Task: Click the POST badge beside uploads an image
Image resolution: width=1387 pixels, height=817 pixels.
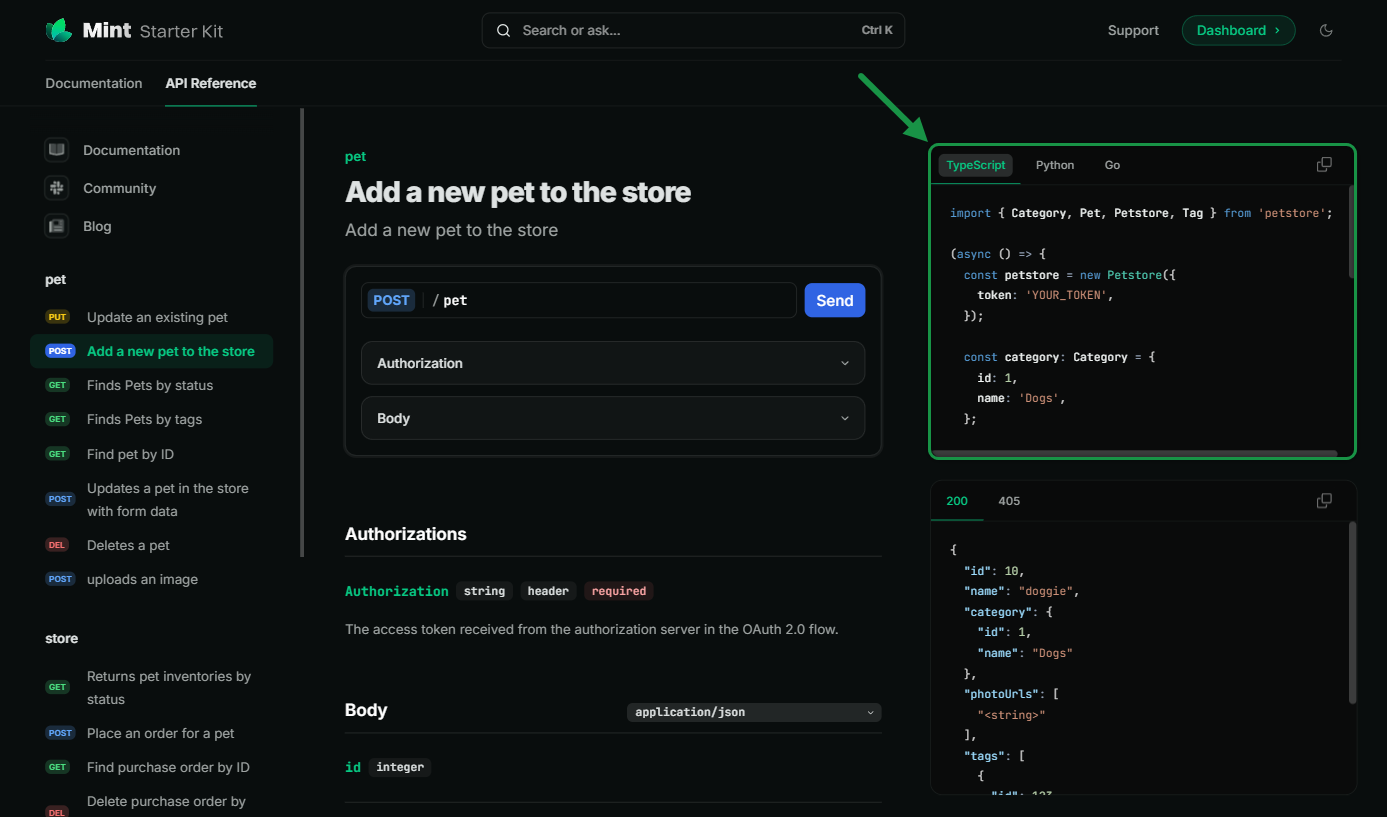Action: pos(59,579)
